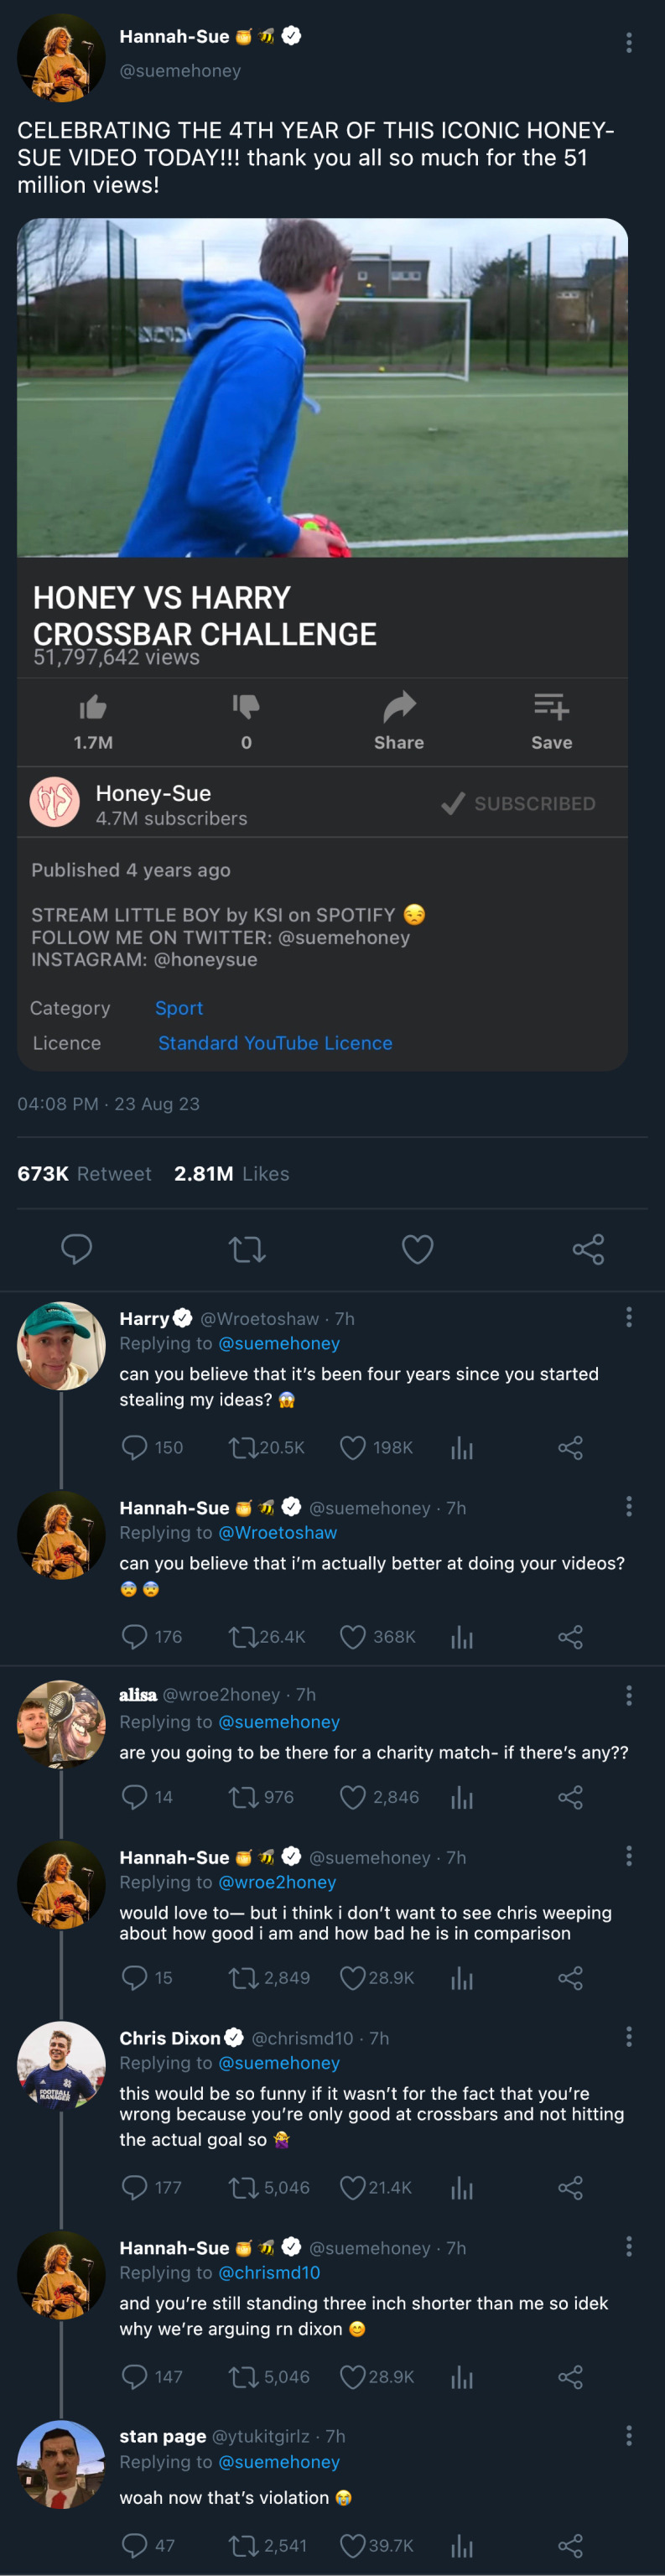Image resolution: width=665 pixels, height=2576 pixels.
Task: Like Harry's stealing ideas reply
Action: coord(352,1447)
